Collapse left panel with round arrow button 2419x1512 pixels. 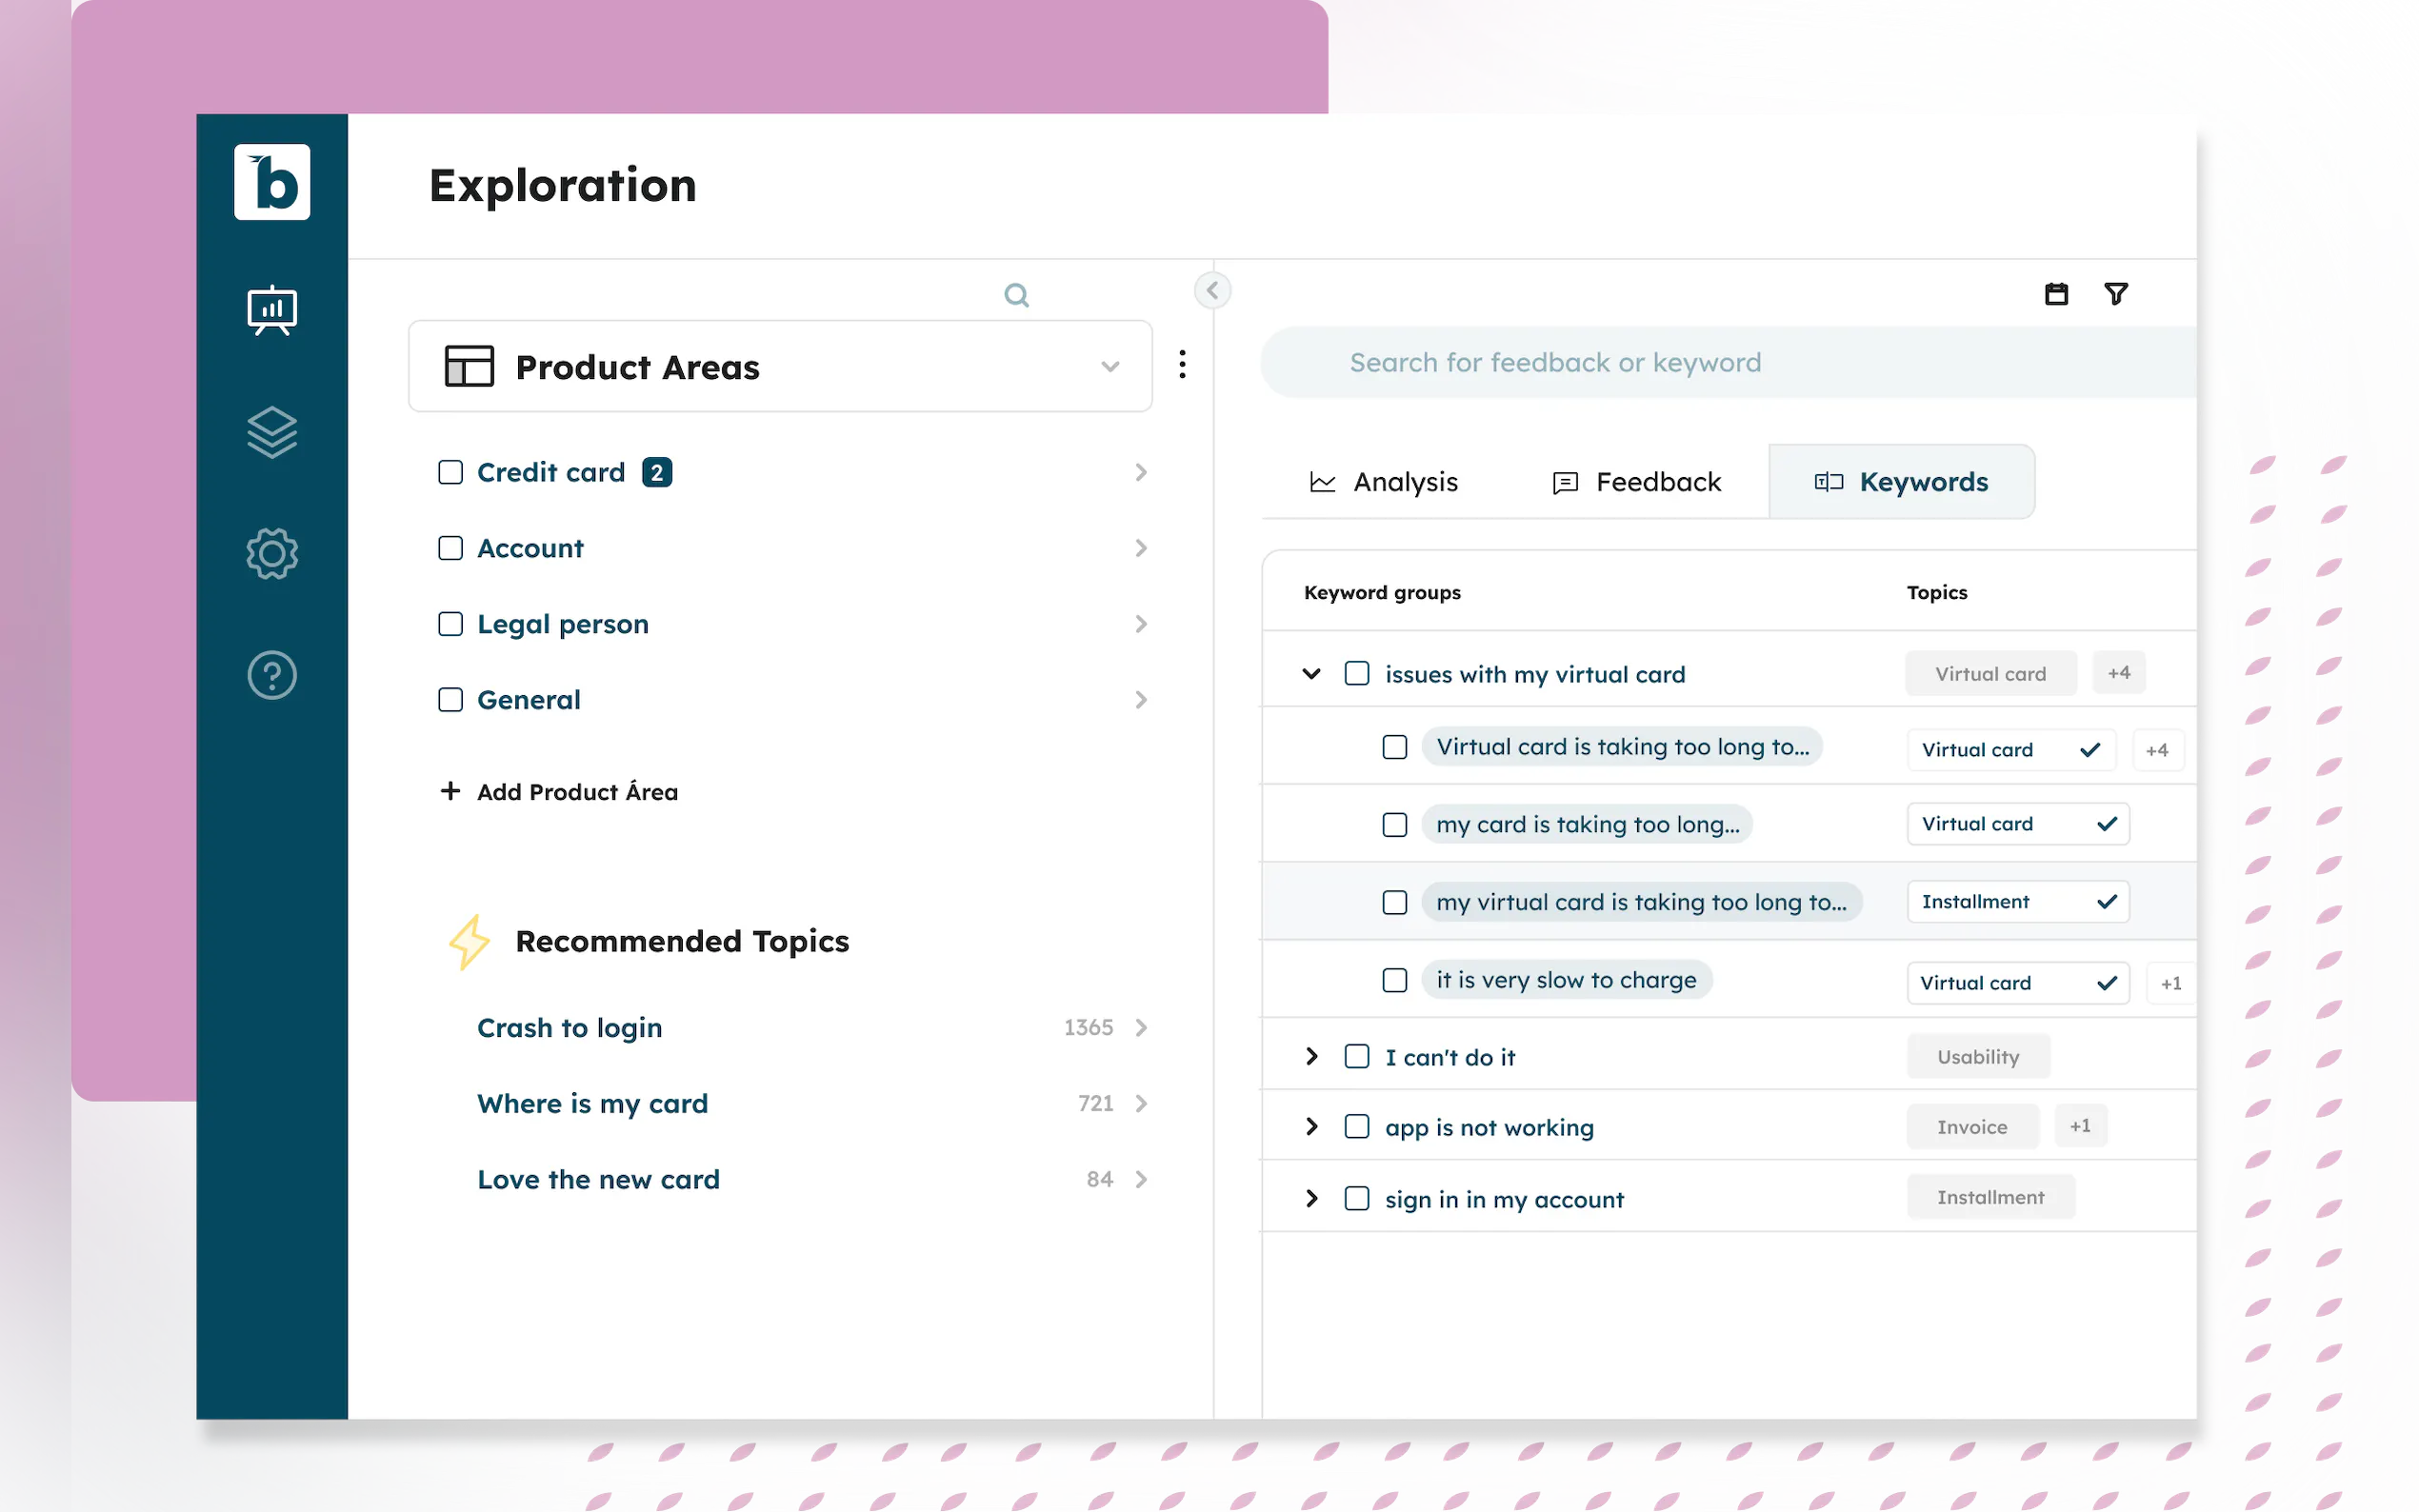click(1212, 291)
